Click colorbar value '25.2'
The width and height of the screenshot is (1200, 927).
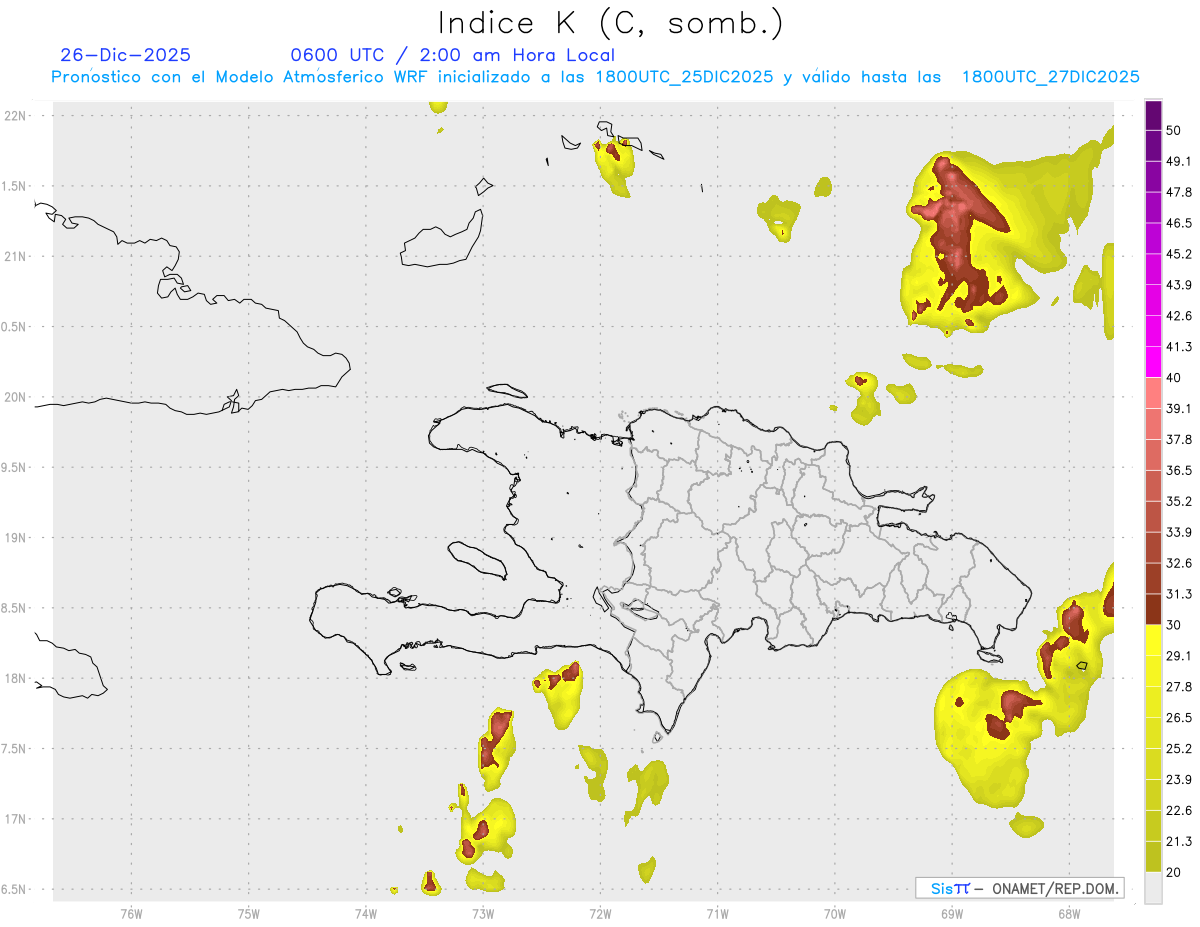1179,749
